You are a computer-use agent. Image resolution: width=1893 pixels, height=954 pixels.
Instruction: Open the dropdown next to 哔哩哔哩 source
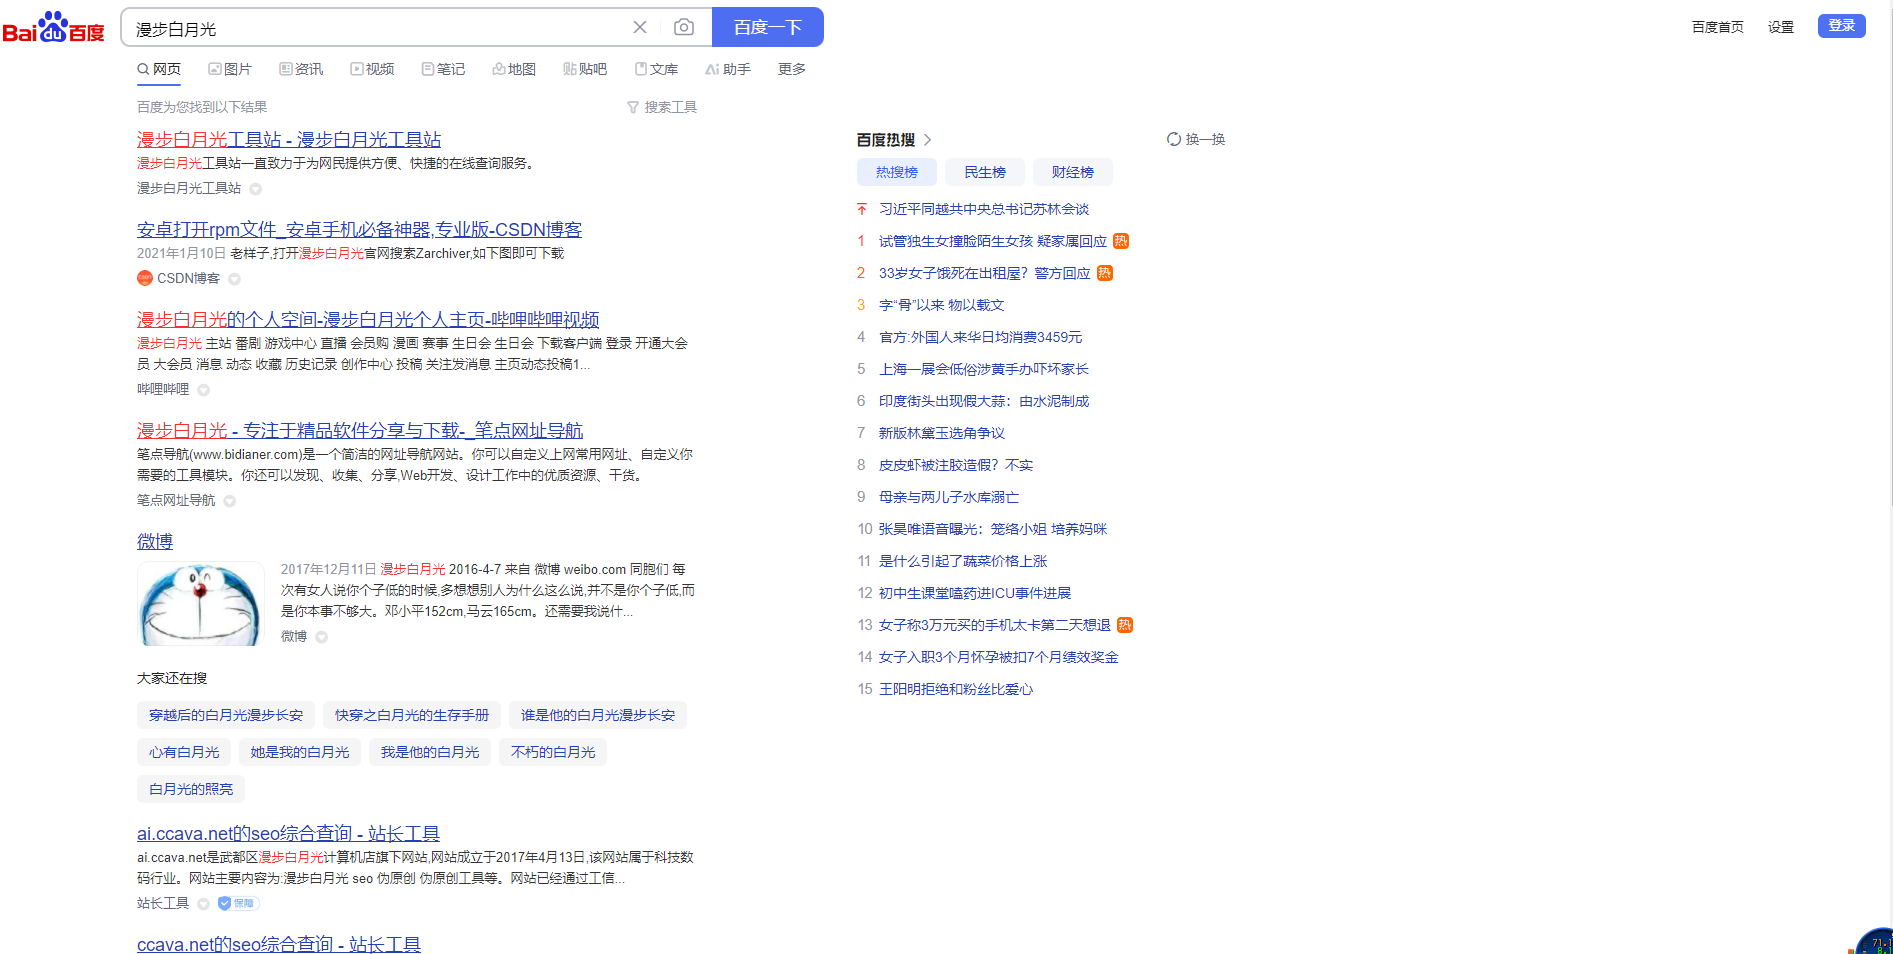coord(204,390)
